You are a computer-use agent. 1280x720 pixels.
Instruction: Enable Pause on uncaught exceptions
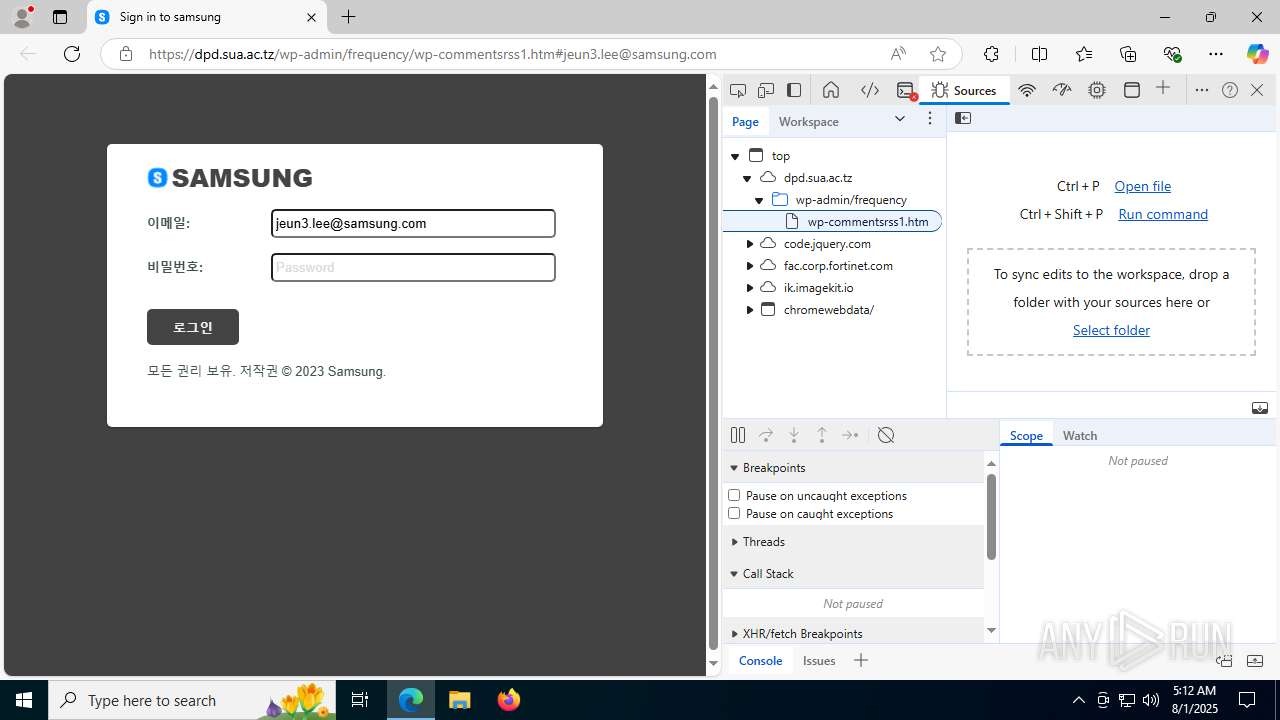click(734, 495)
